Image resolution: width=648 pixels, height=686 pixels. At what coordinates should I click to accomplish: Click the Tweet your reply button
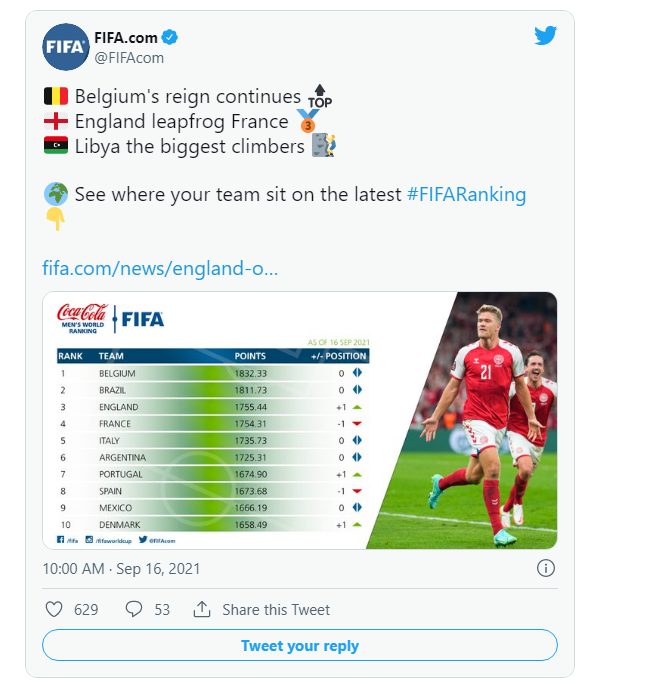coord(299,646)
